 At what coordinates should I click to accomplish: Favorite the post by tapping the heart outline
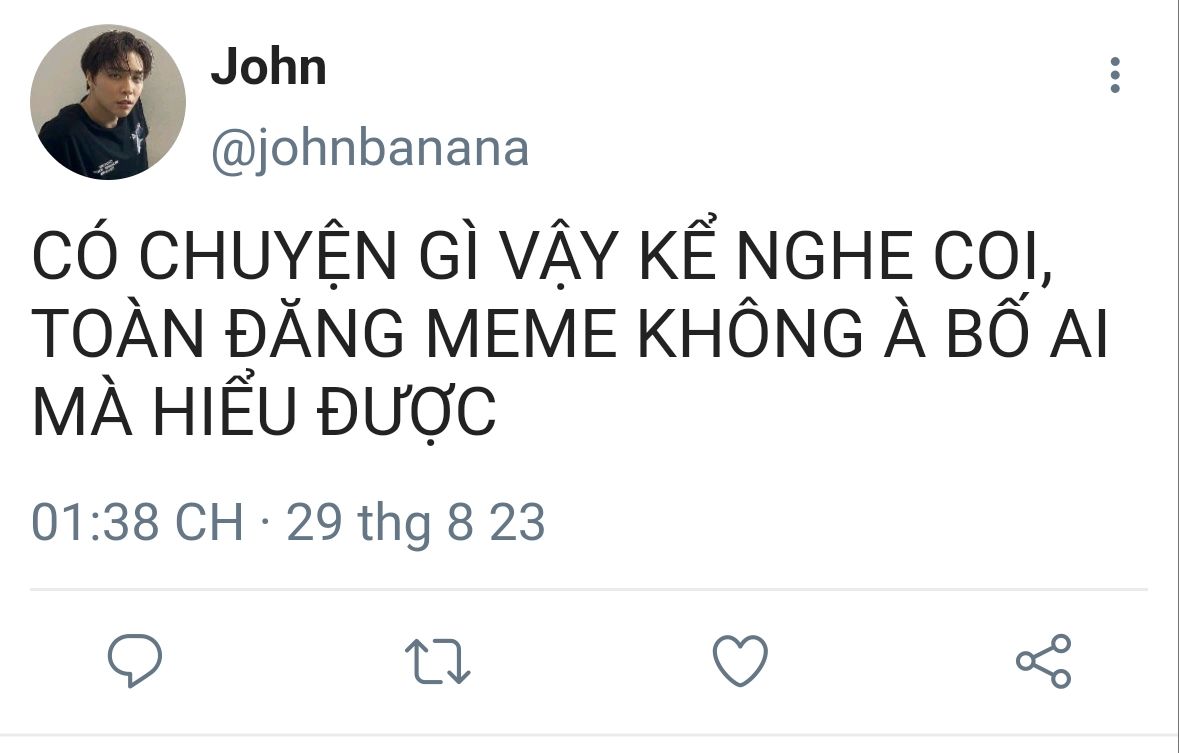click(740, 660)
